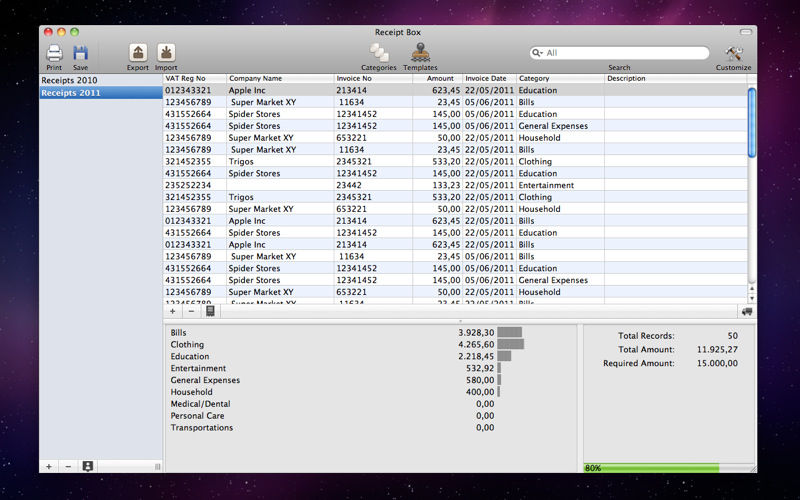
Task: Add a new receipt box in sidebar
Action: [49, 466]
